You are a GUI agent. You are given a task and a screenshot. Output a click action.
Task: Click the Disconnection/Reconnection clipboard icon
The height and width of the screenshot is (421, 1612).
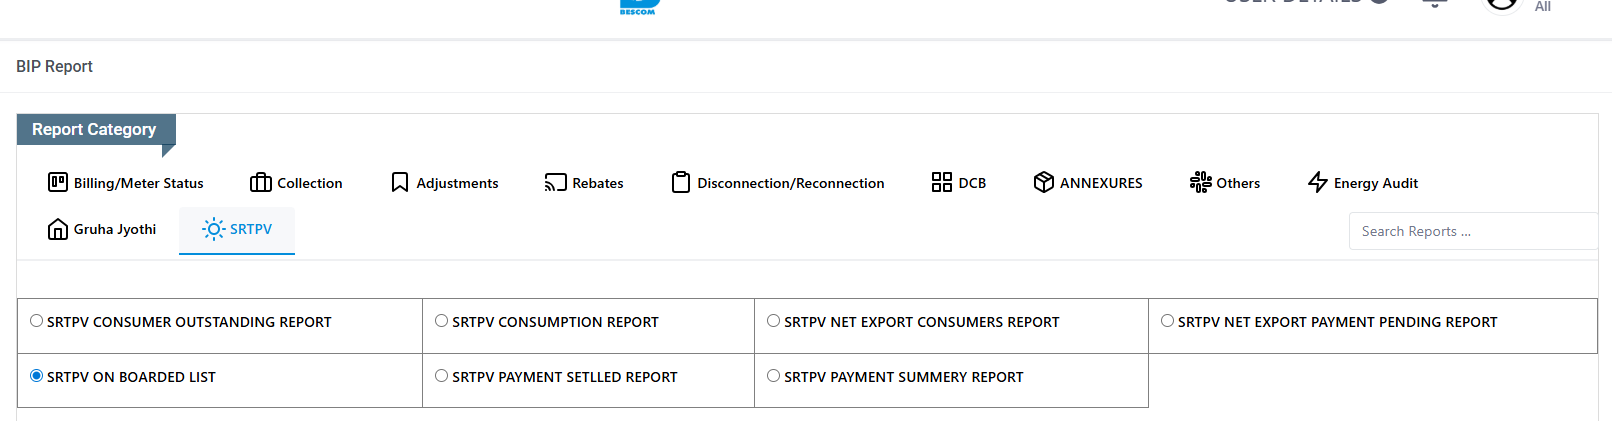[x=681, y=182]
